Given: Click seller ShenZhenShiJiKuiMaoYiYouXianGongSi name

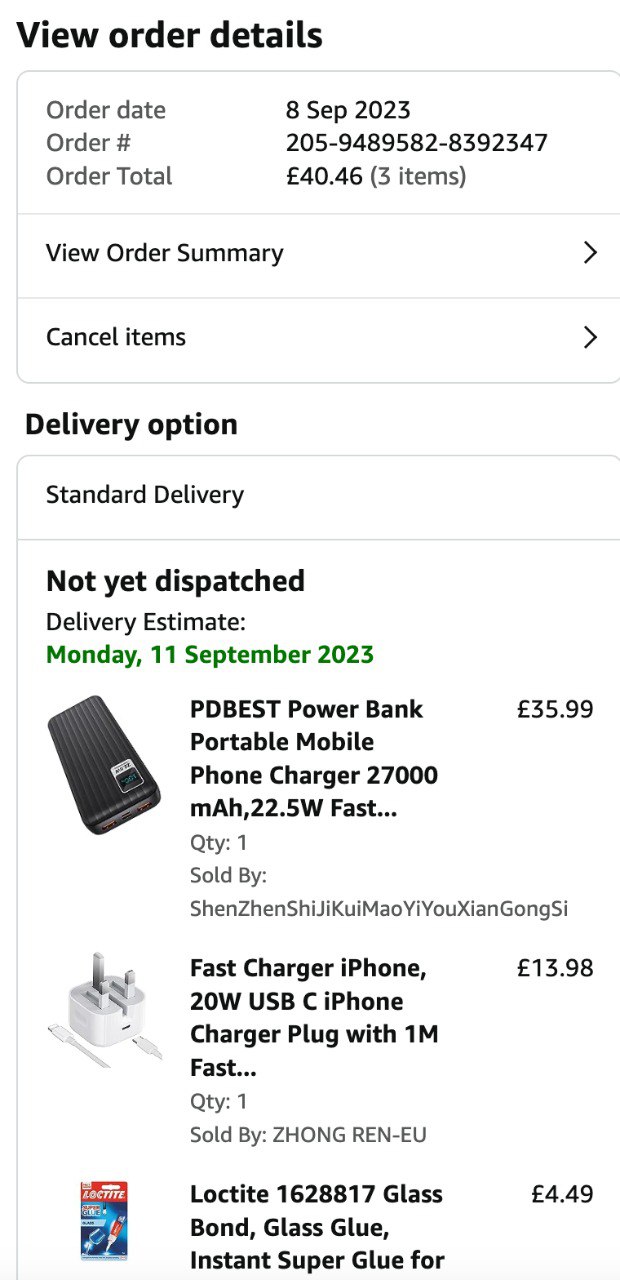Looking at the screenshot, I should tap(378, 908).
